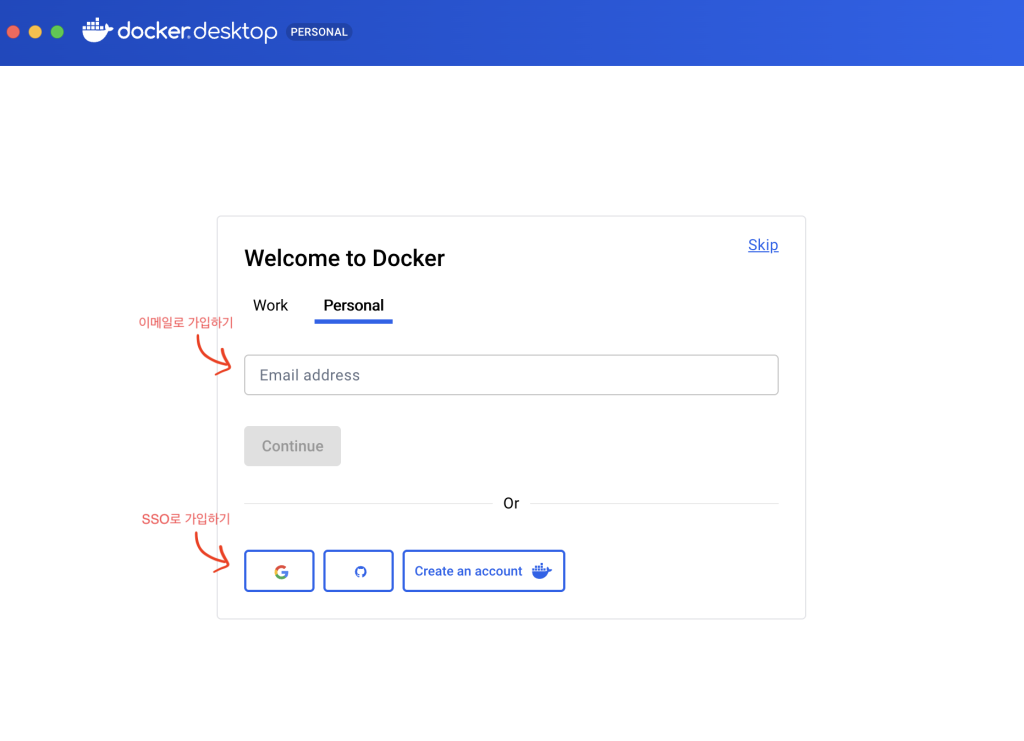
Task: Sign in with the GitHub icon button
Action: (x=358, y=571)
